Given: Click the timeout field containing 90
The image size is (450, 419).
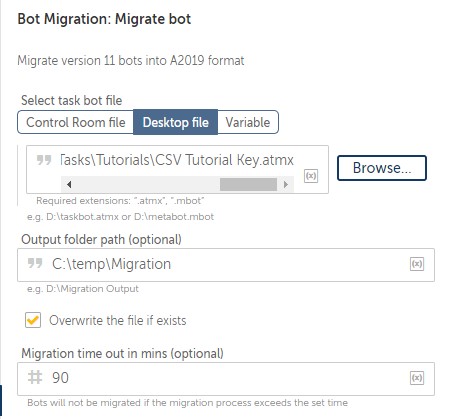Looking at the screenshot, I should [226, 379].
